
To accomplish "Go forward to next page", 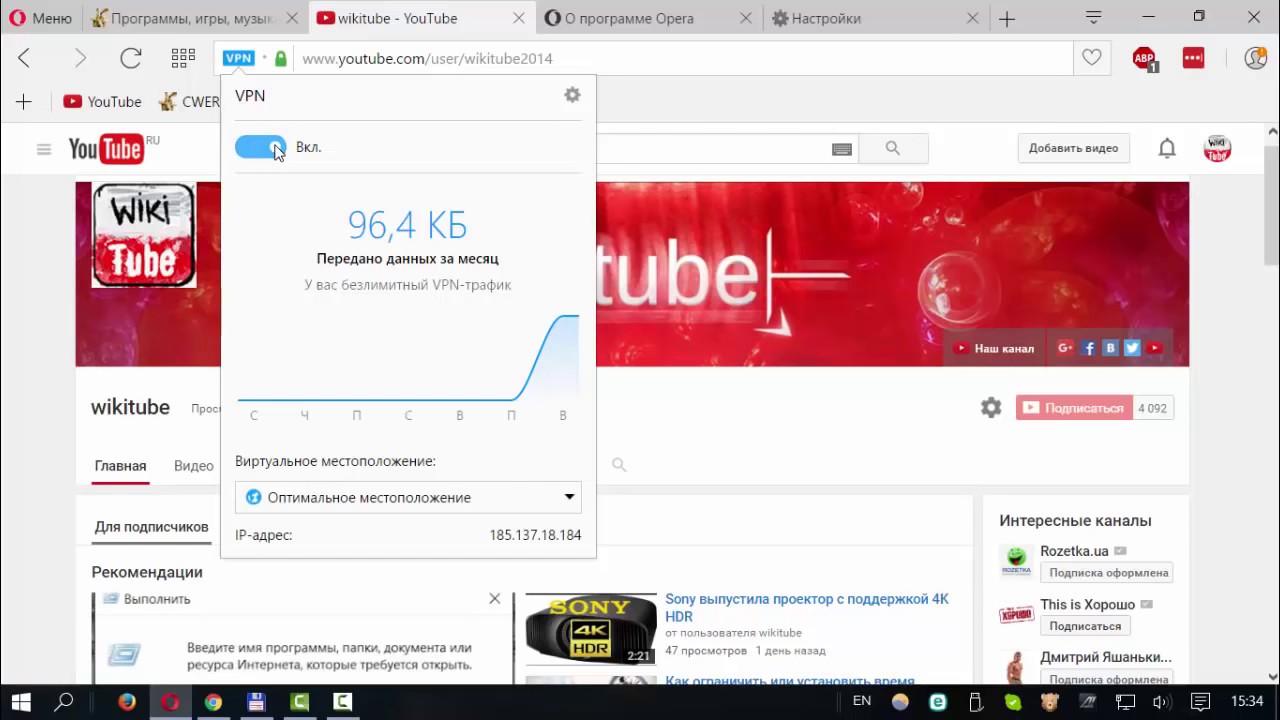I will 80,58.
